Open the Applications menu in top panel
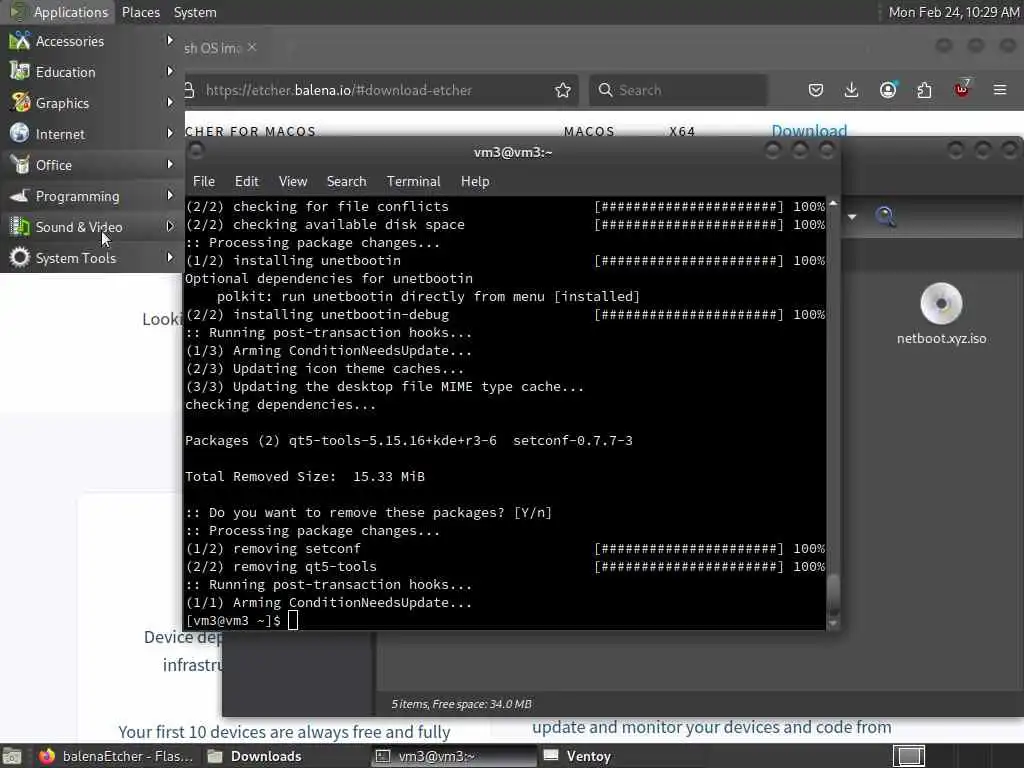The width and height of the screenshot is (1024, 768). click(x=59, y=12)
